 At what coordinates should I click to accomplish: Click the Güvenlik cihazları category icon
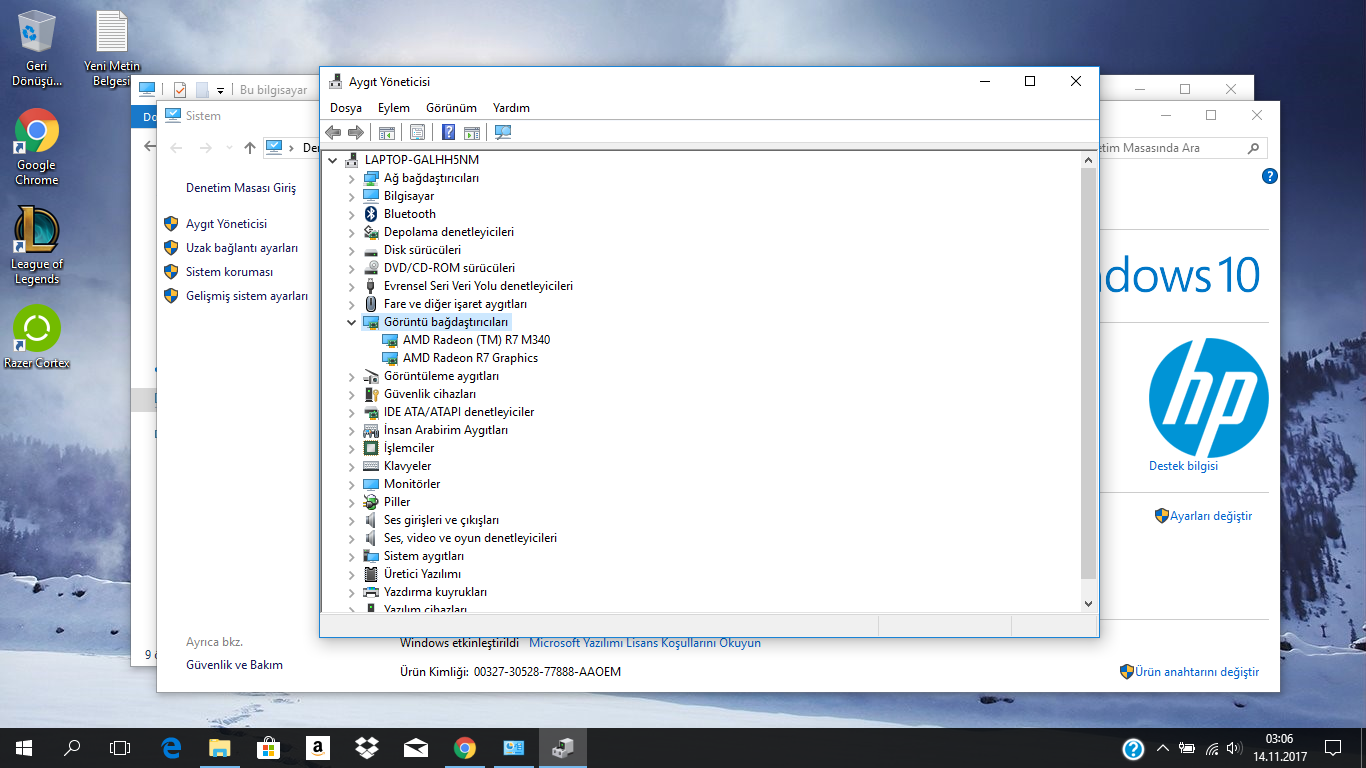tap(371, 394)
